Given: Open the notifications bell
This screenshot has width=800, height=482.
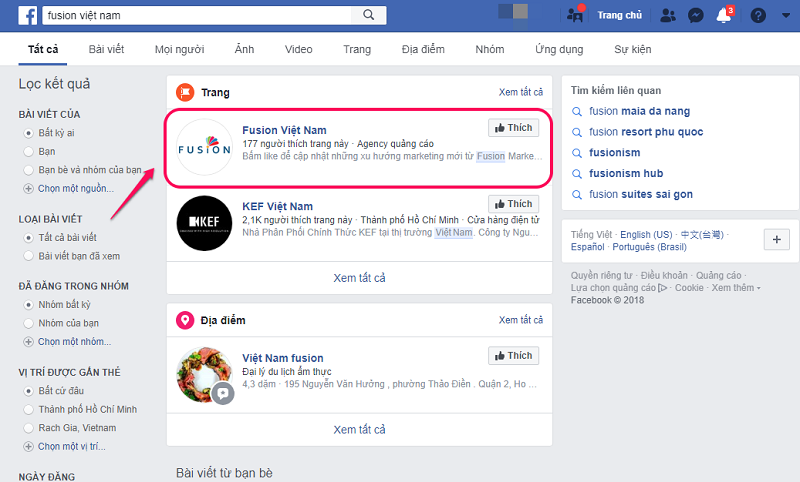Looking at the screenshot, I should tap(723, 15).
